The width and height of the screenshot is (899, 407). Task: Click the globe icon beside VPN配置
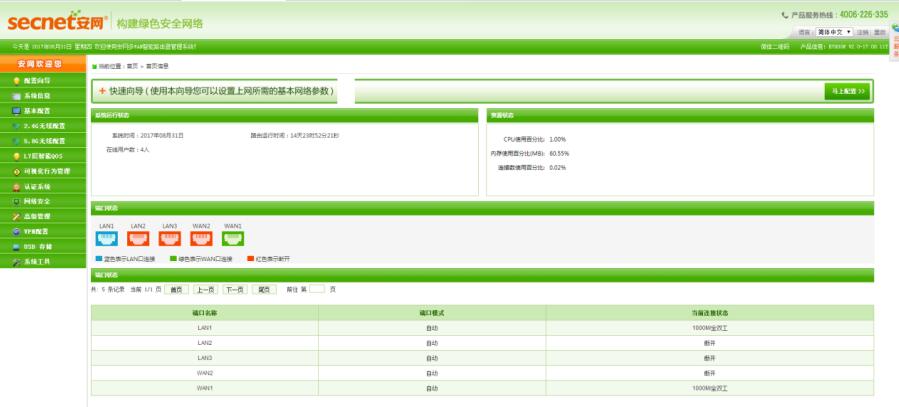tap(17, 231)
